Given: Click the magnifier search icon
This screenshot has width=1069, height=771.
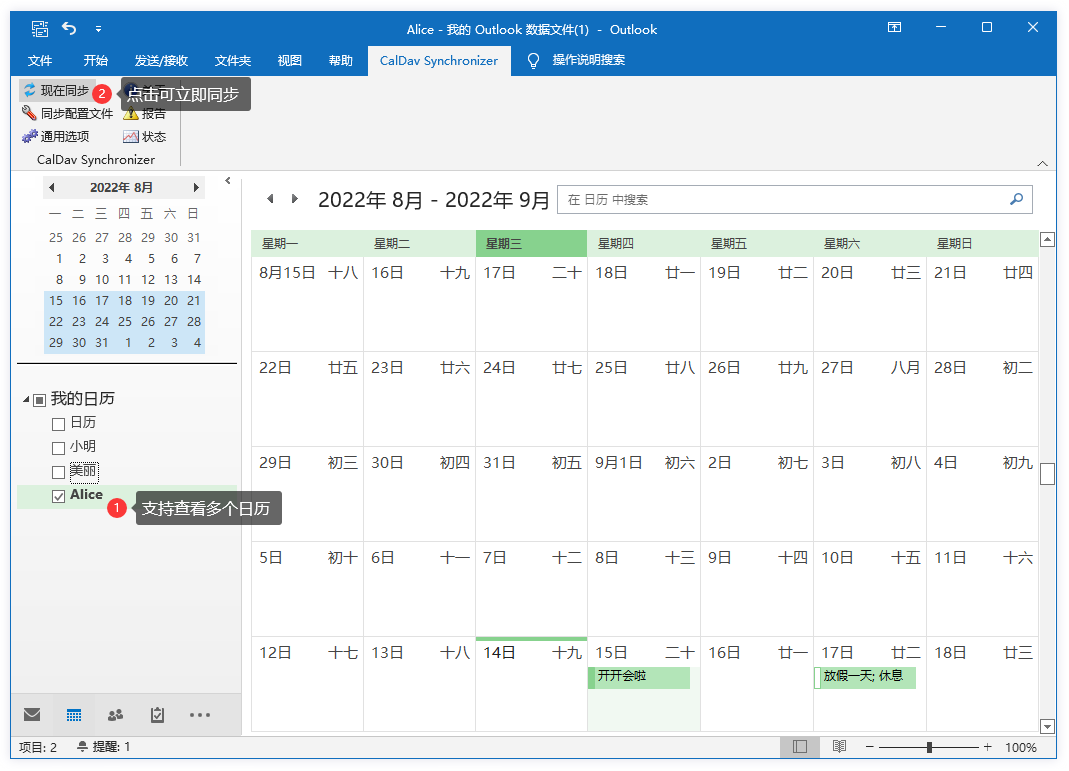Looking at the screenshot, I should click(1017, 199).
